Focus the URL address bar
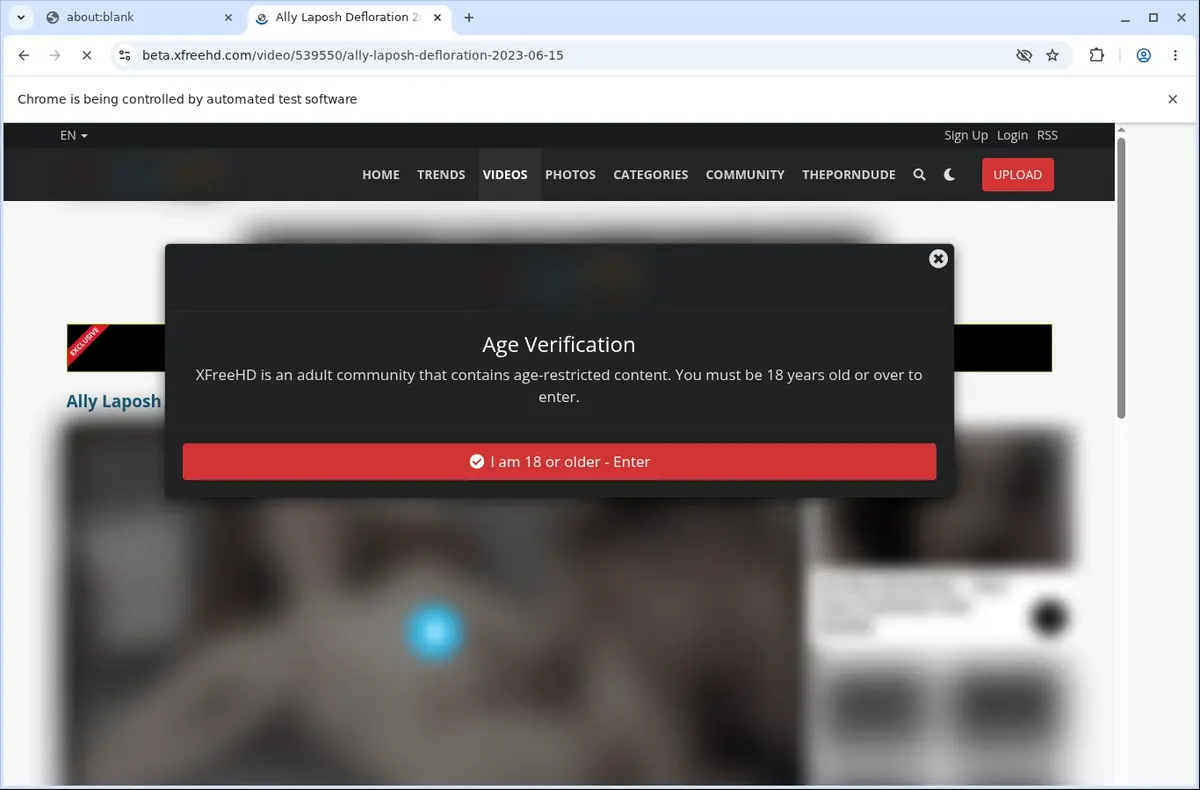The height and width of the screenshot is (790, 1200). pos(570,55)
